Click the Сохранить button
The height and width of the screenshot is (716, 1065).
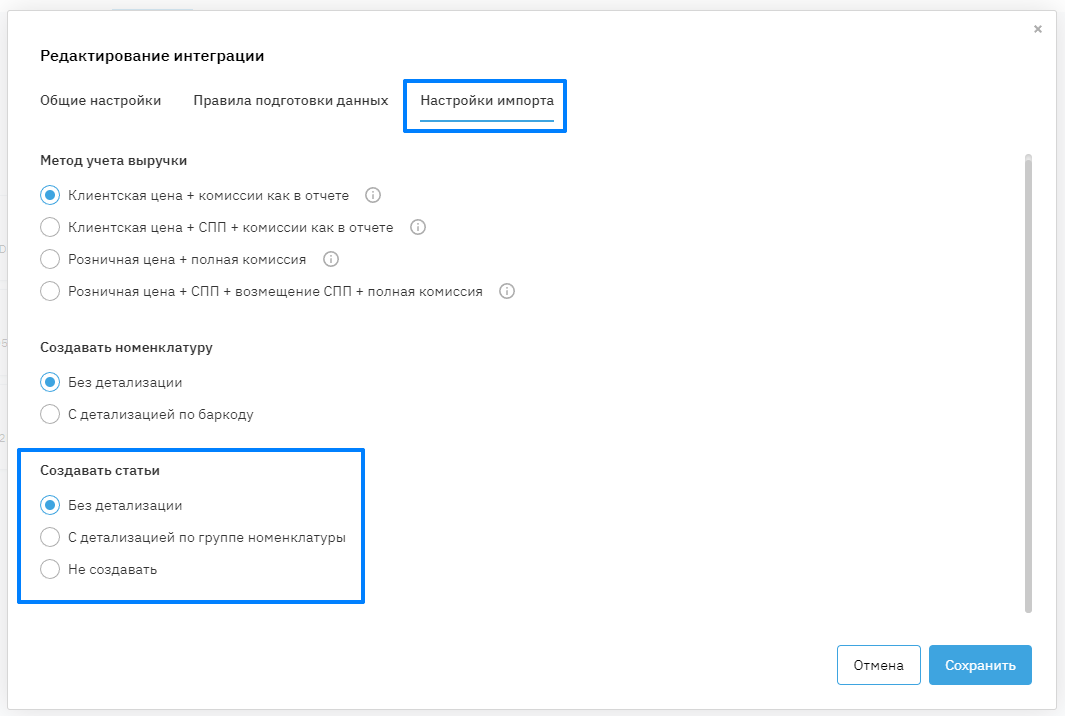click(x=979, y=665)
